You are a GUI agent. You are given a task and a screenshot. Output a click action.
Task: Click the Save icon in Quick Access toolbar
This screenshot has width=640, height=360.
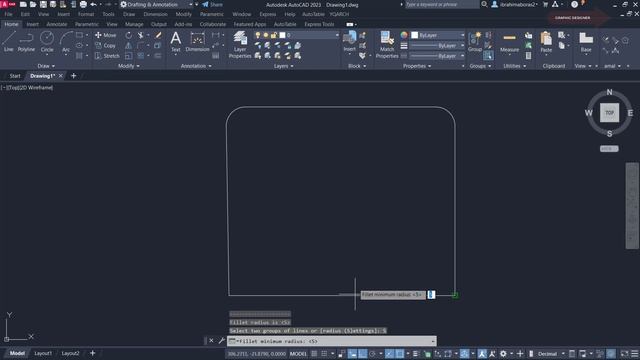tap(43, 4)
